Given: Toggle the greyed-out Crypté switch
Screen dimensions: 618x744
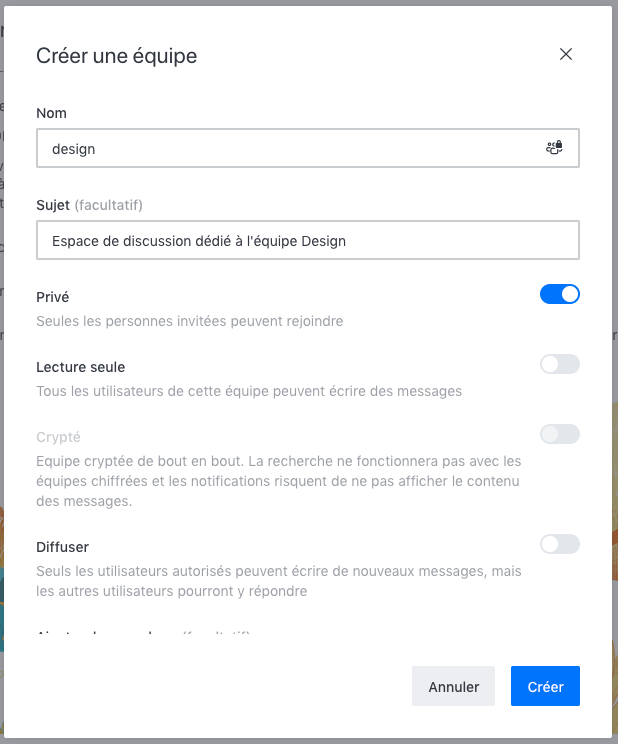Looking at the screenshot, I should pyautogui.click(x=560, y=434).
